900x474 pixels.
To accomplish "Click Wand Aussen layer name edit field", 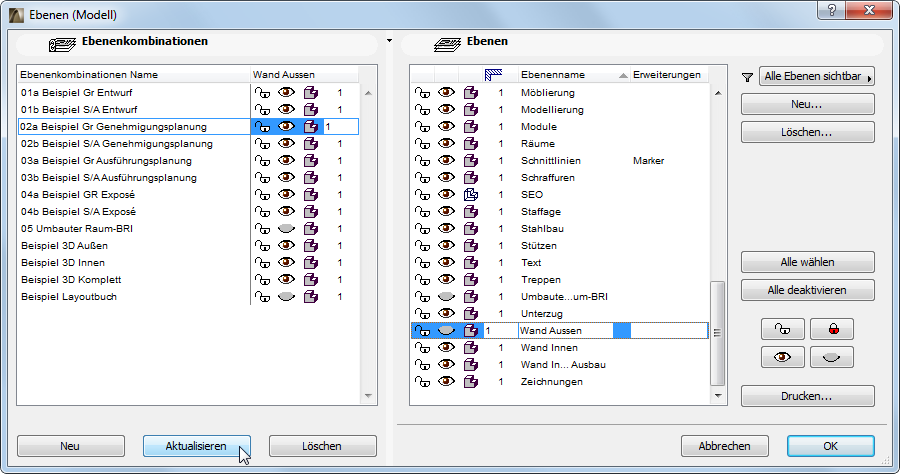I will pyautogui.click(x=565, y=331).
